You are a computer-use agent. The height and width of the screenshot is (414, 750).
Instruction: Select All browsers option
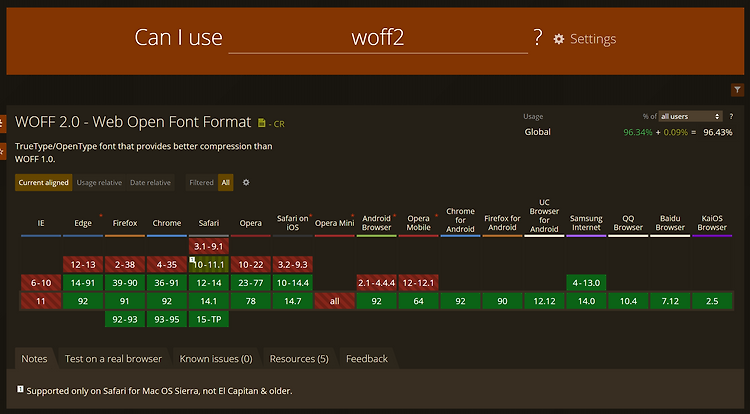pos(226,182)
